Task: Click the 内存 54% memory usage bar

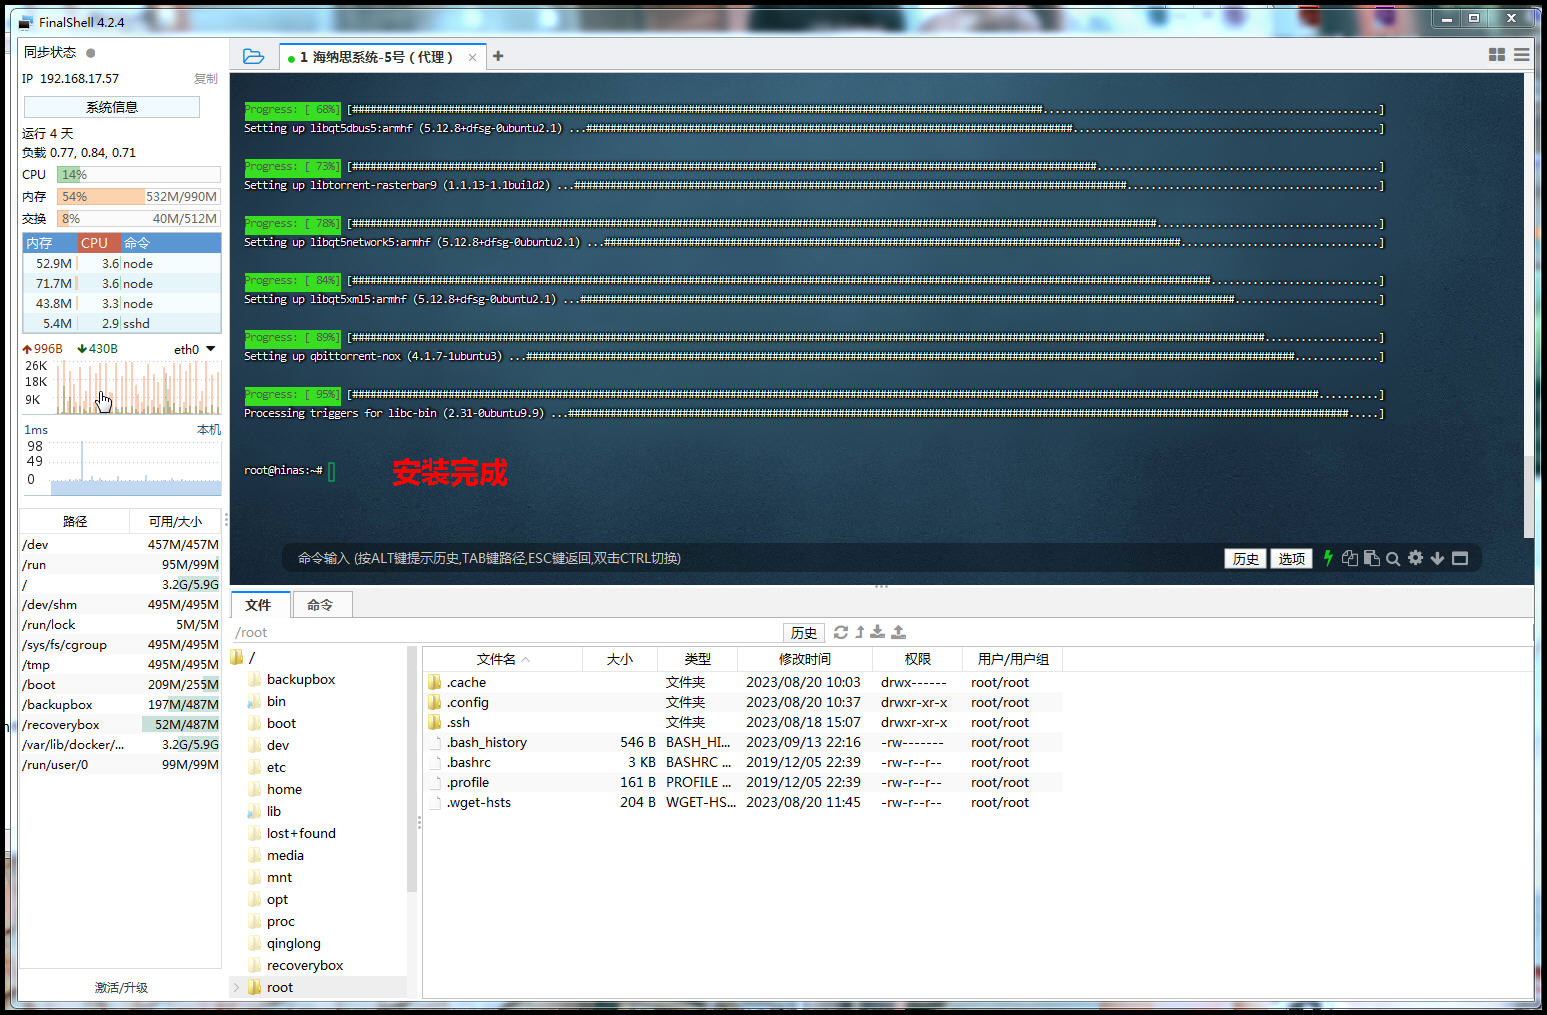Action: (138, 196)
